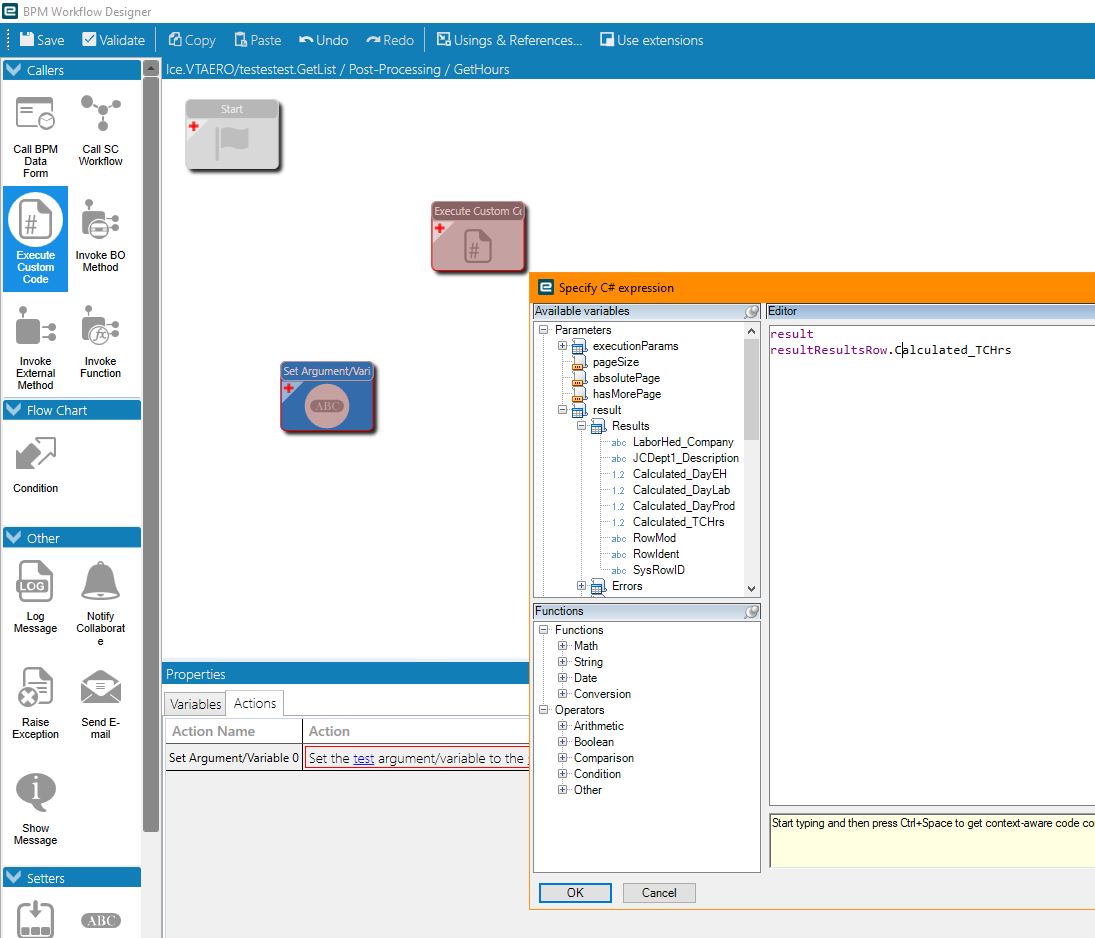
Task: Click search icon in Available variables header
Action: point(751,312)
